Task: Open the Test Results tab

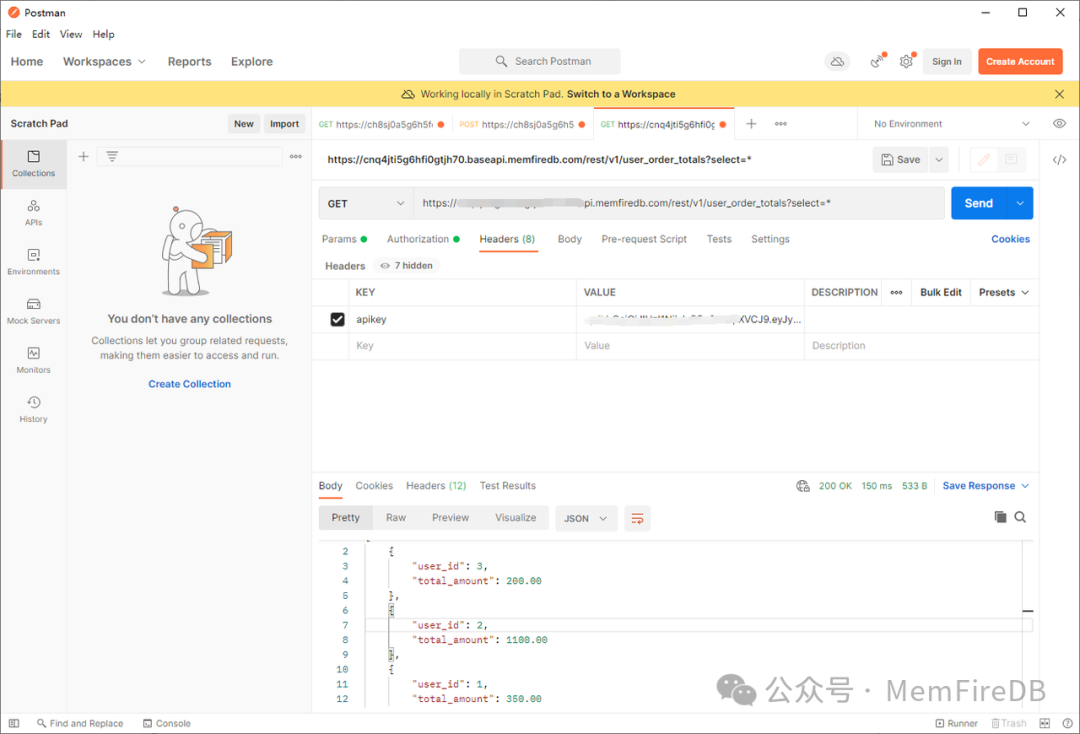Action: point(508,486)
